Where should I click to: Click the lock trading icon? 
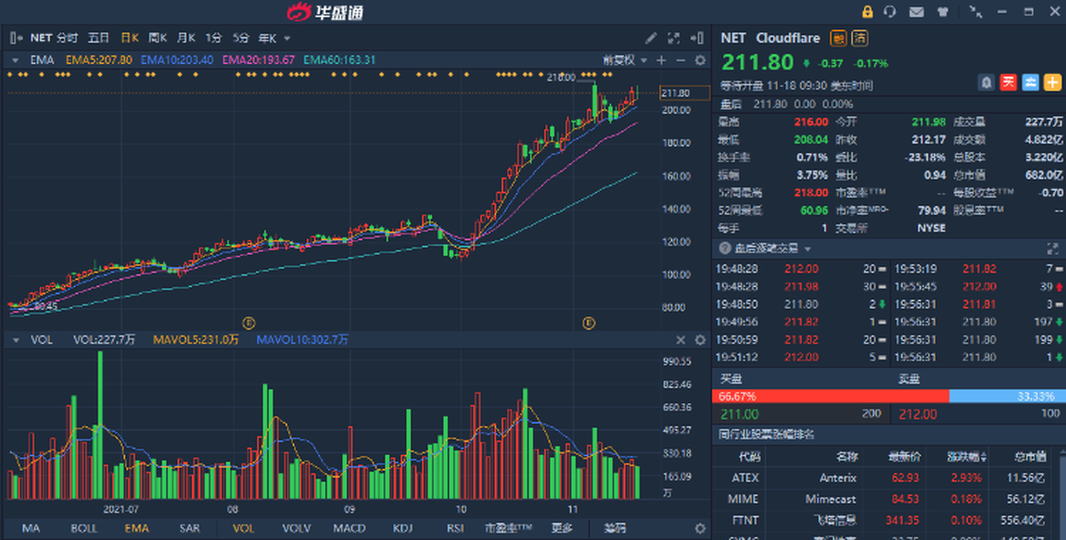coord(866,11)
